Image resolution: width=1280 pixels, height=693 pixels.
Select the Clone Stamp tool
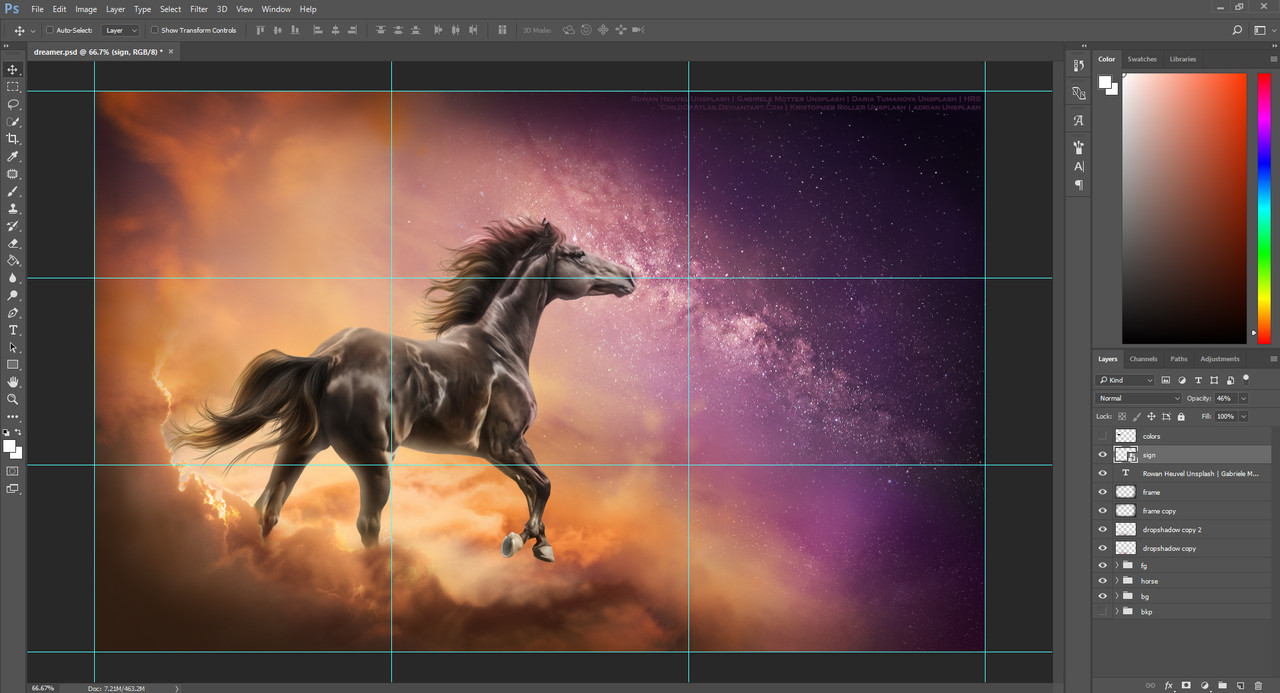tap(13, 209)
